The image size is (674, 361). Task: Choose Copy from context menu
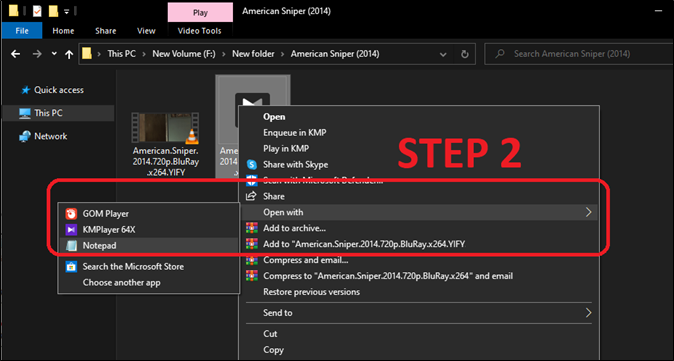pyautogui.click(x=273, y=350)
